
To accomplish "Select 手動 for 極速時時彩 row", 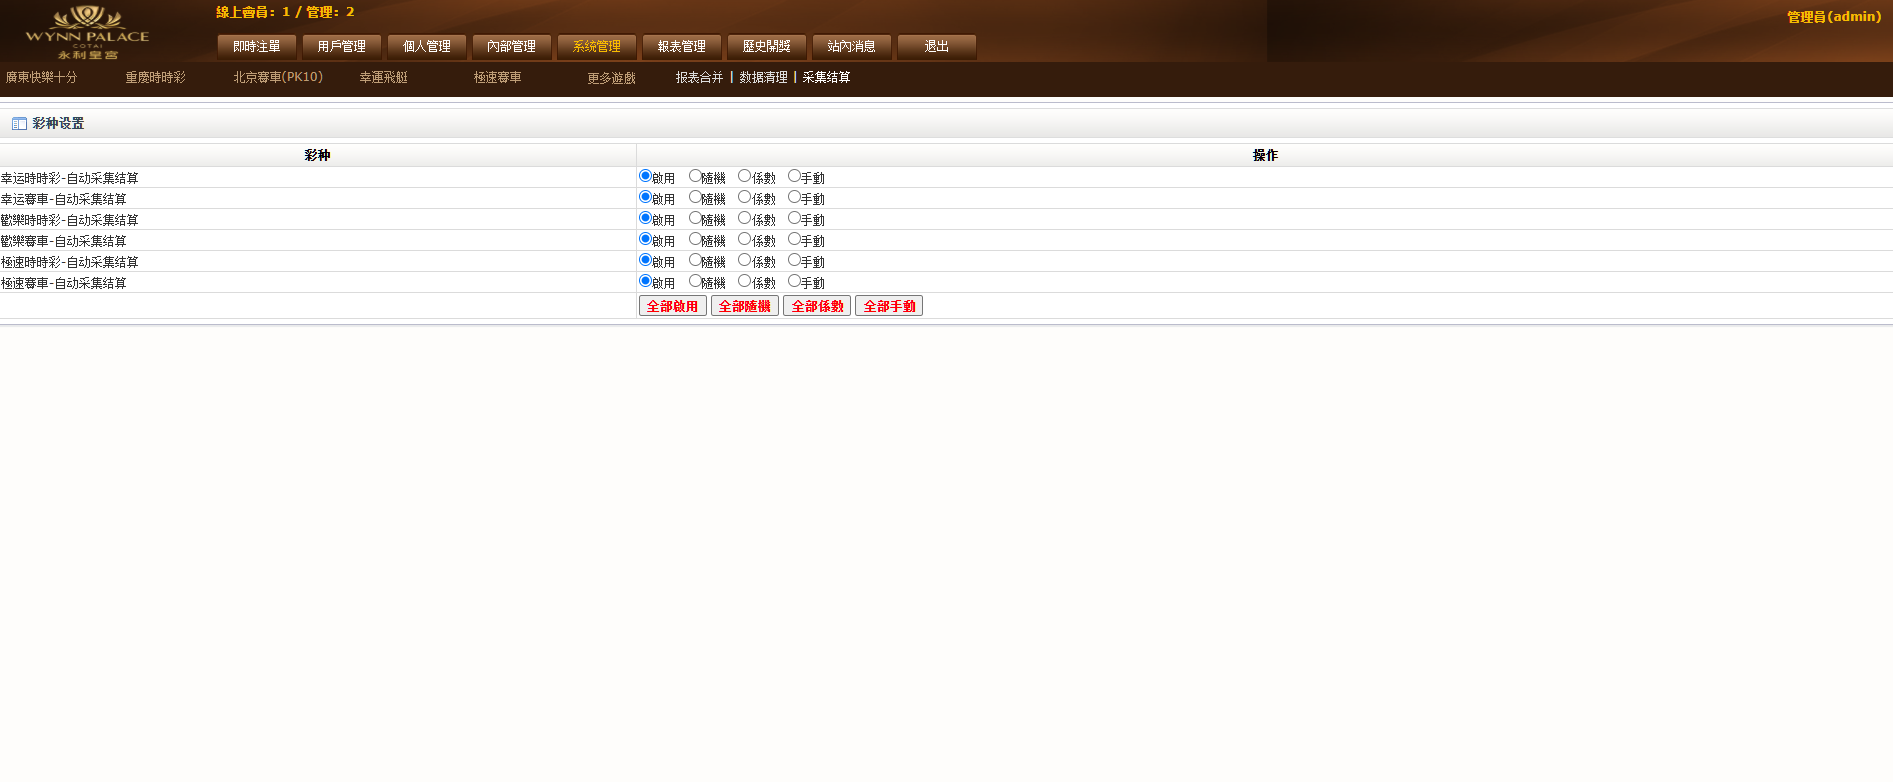I will point(794,260).
